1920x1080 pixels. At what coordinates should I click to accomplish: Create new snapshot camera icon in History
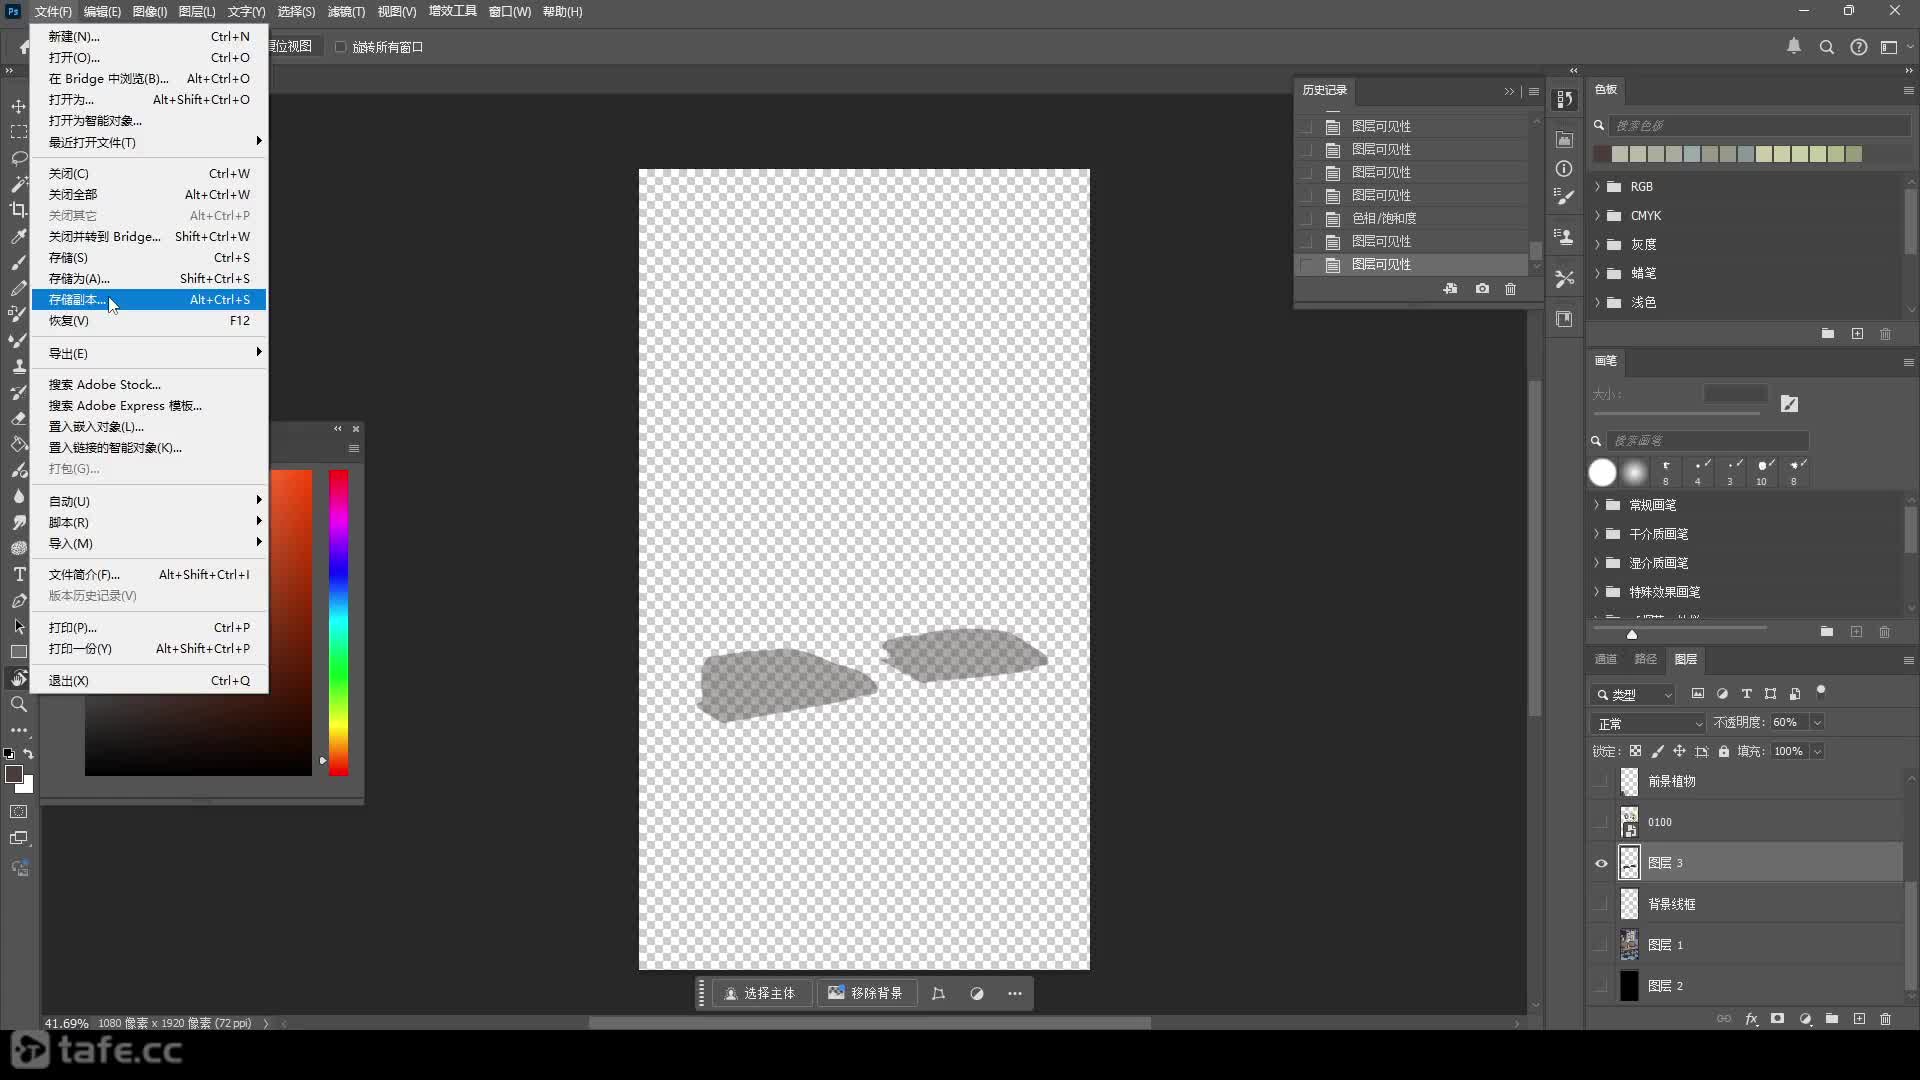click(1481, 289)
